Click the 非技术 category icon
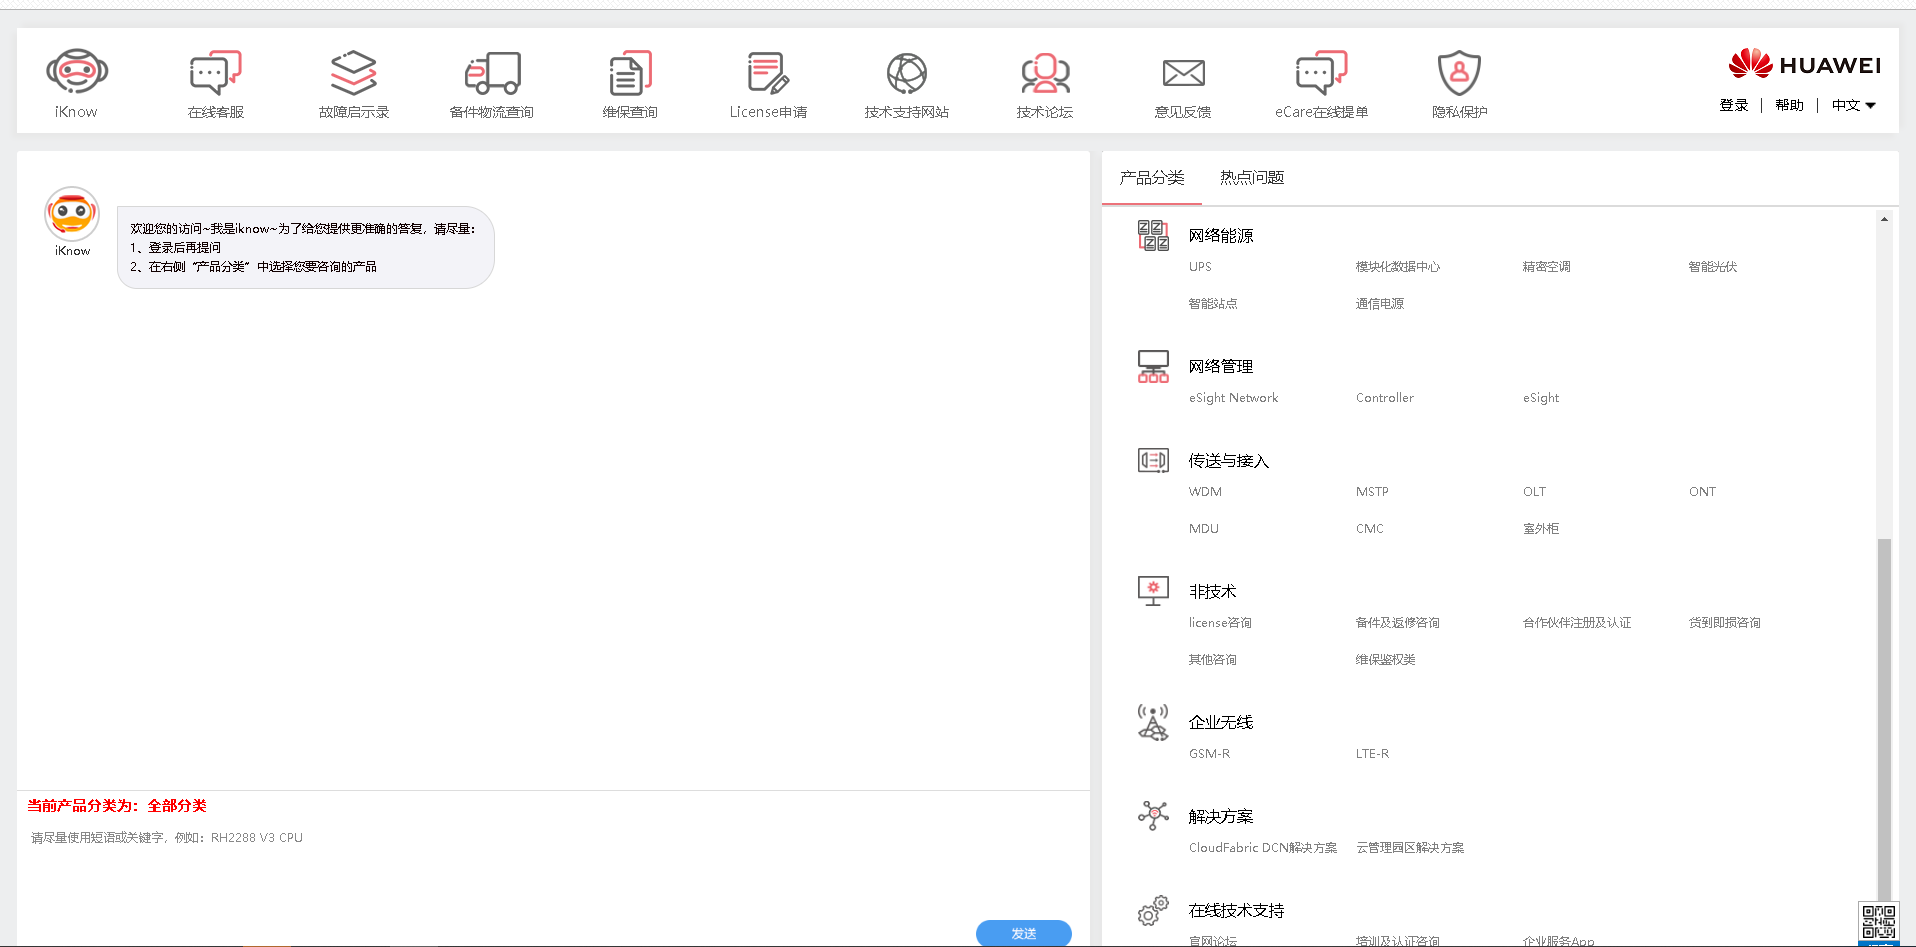 [x=1153, y=591]
